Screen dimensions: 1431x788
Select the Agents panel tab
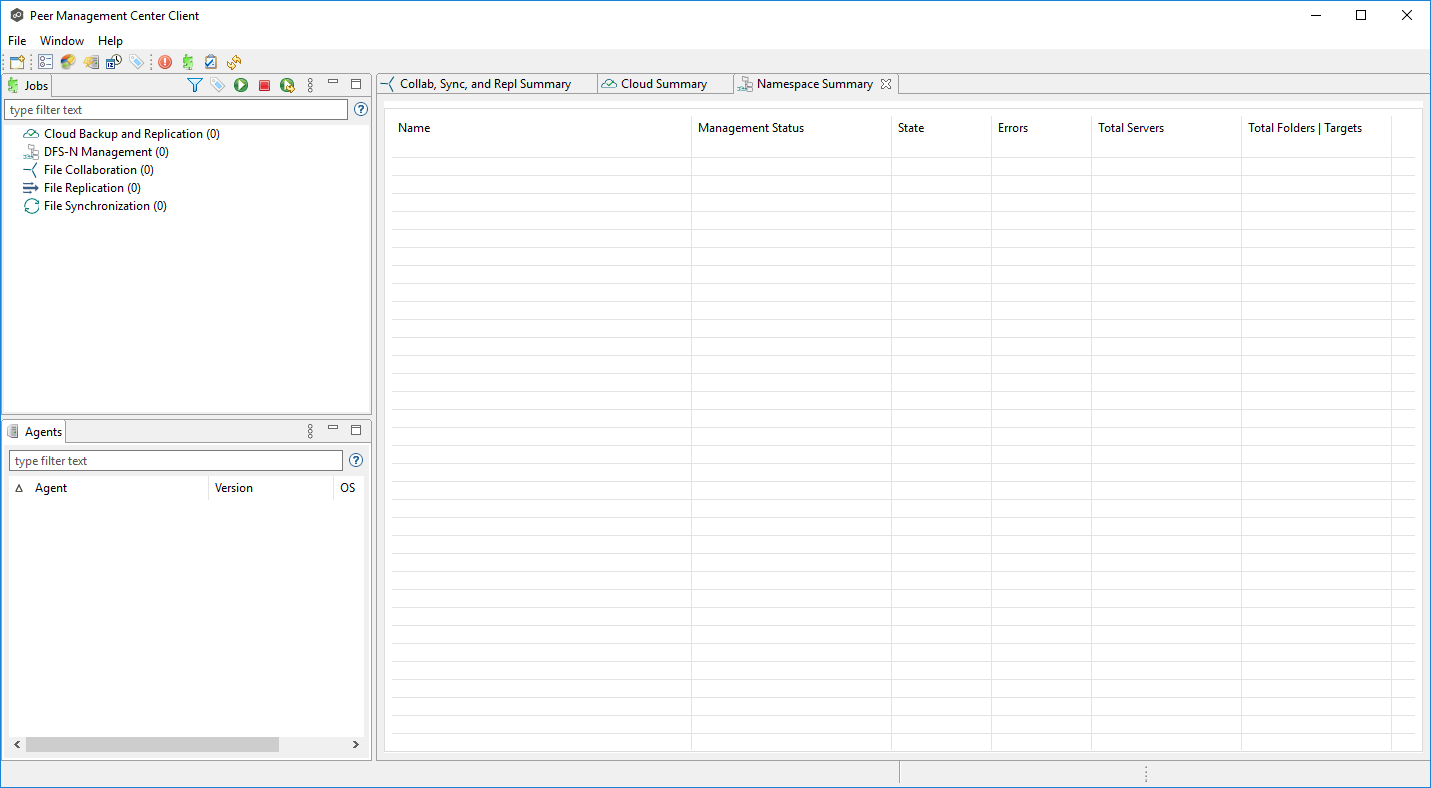[x=35, y=432]
